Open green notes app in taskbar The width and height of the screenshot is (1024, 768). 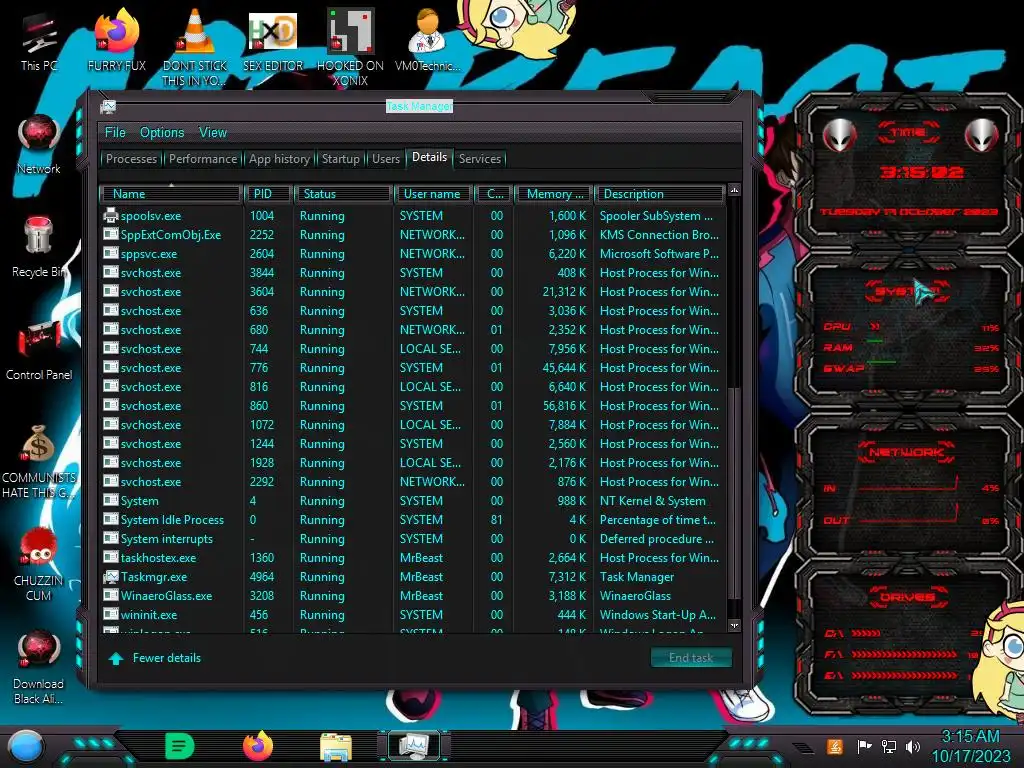coord(180,746)
